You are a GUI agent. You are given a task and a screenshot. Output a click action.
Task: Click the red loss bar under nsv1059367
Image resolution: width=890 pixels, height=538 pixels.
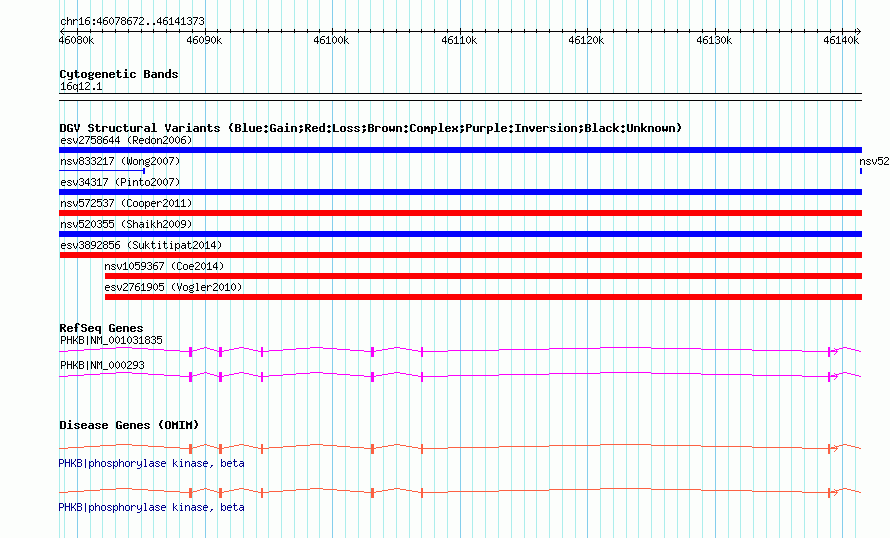483,276
